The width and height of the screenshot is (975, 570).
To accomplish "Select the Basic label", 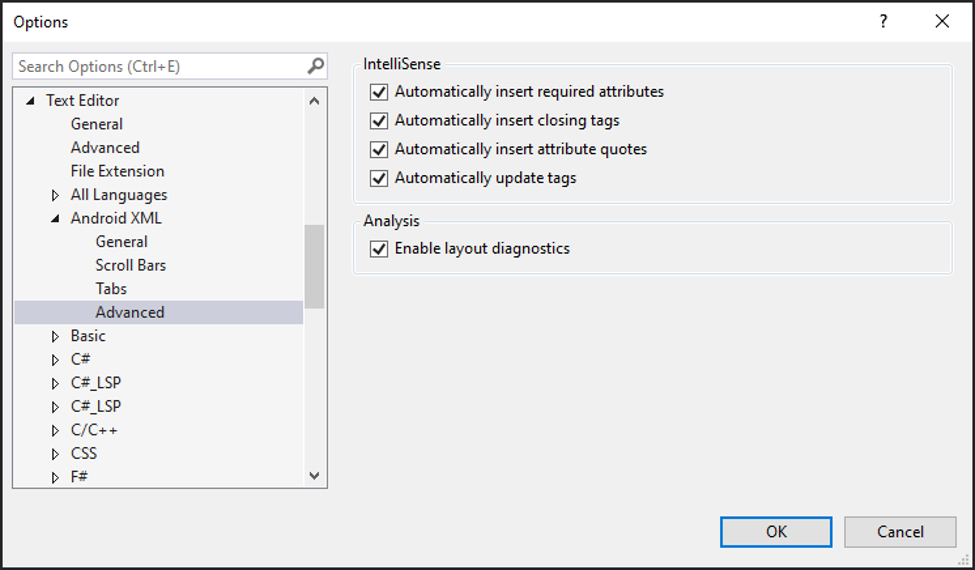I will coord(88,336).
